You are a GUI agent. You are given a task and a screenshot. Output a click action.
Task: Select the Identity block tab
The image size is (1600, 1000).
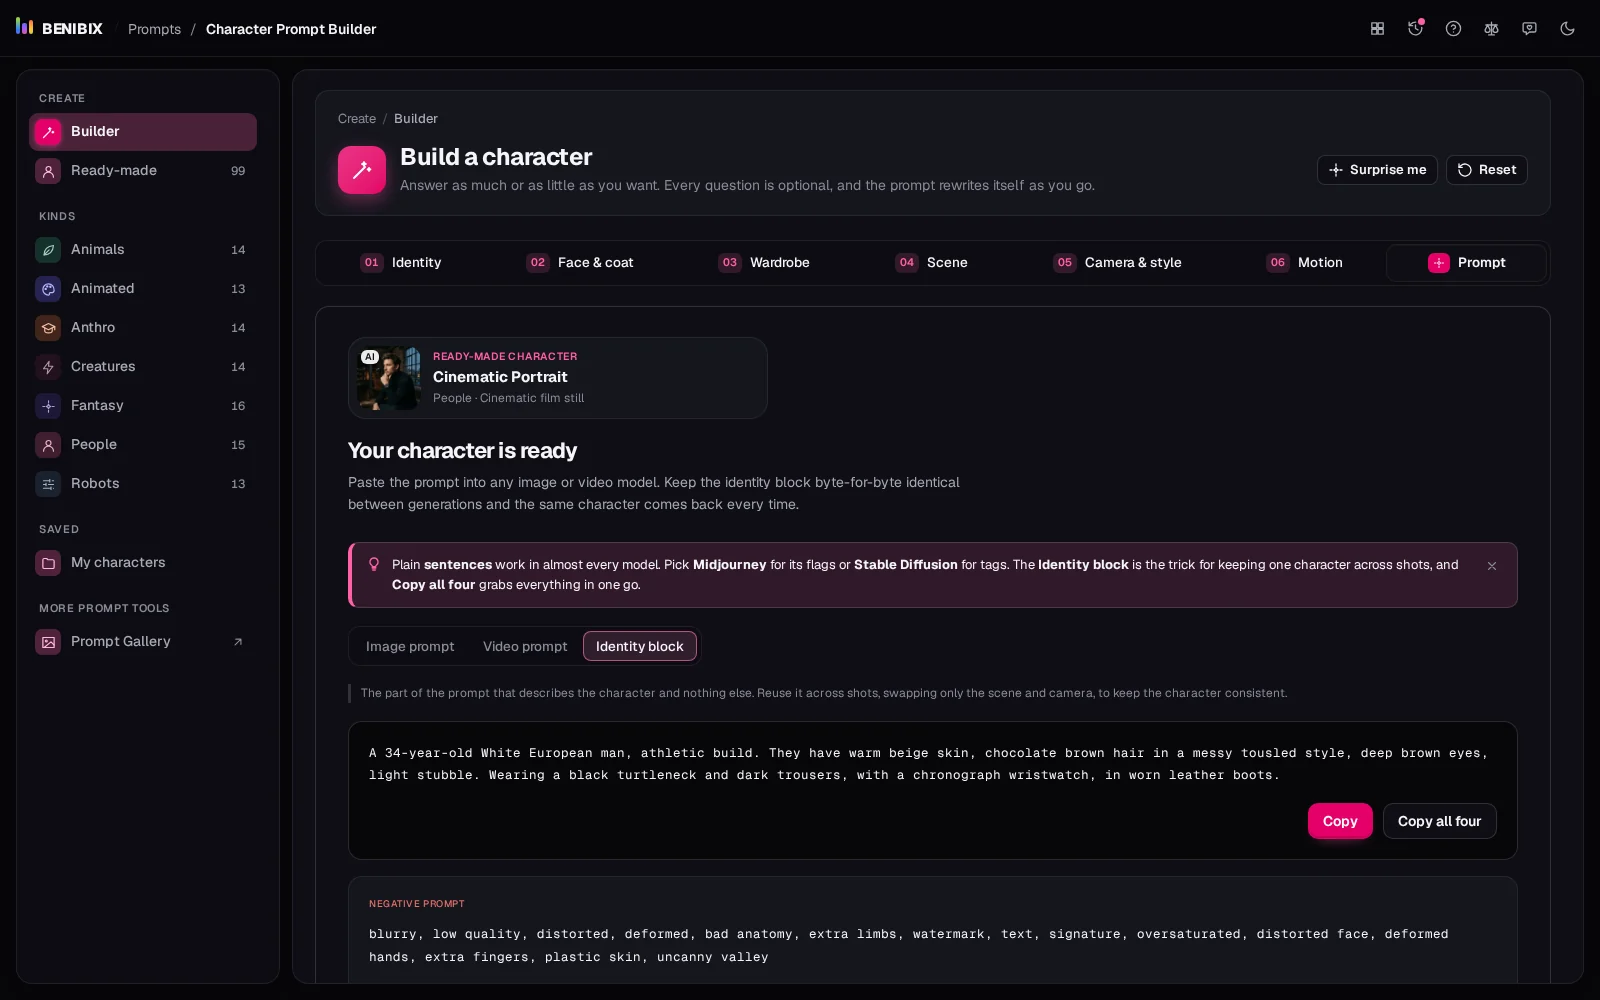click(640, 647)
